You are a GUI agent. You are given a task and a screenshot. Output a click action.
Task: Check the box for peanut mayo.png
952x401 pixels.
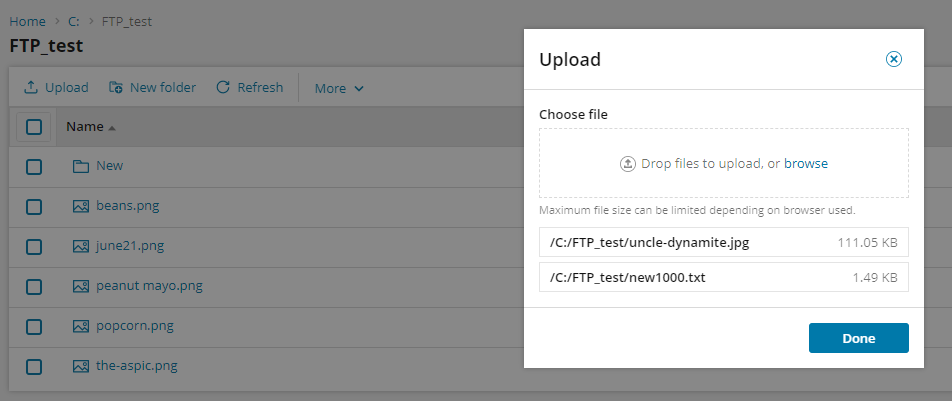click(x=34, y=286)
